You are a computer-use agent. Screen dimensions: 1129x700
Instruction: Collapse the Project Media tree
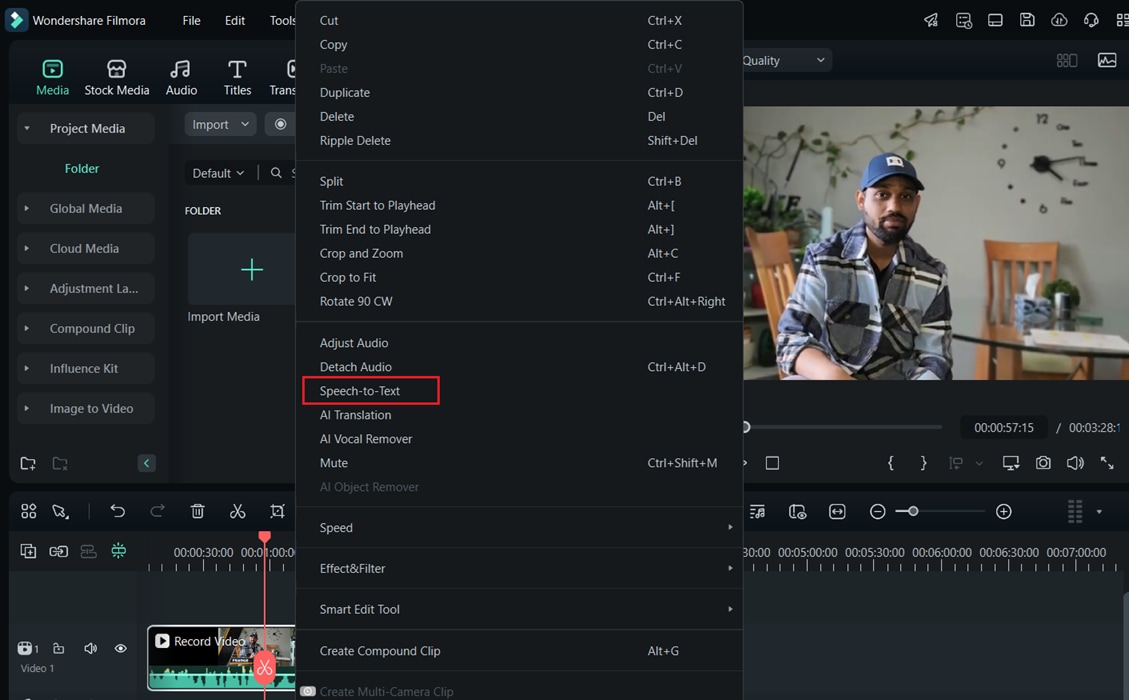[x=27, y=128]
